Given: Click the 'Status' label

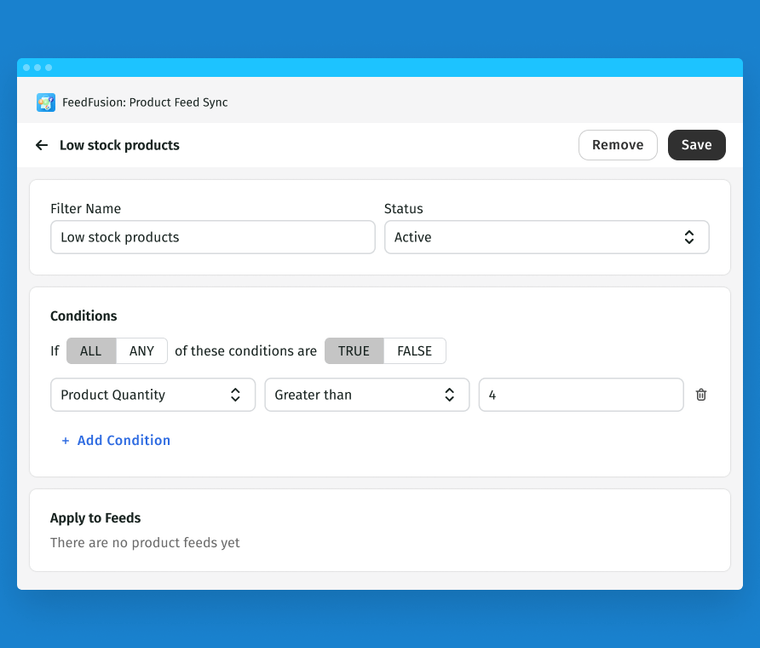Looking at the screenshot, I should click(x=403, y=209).
